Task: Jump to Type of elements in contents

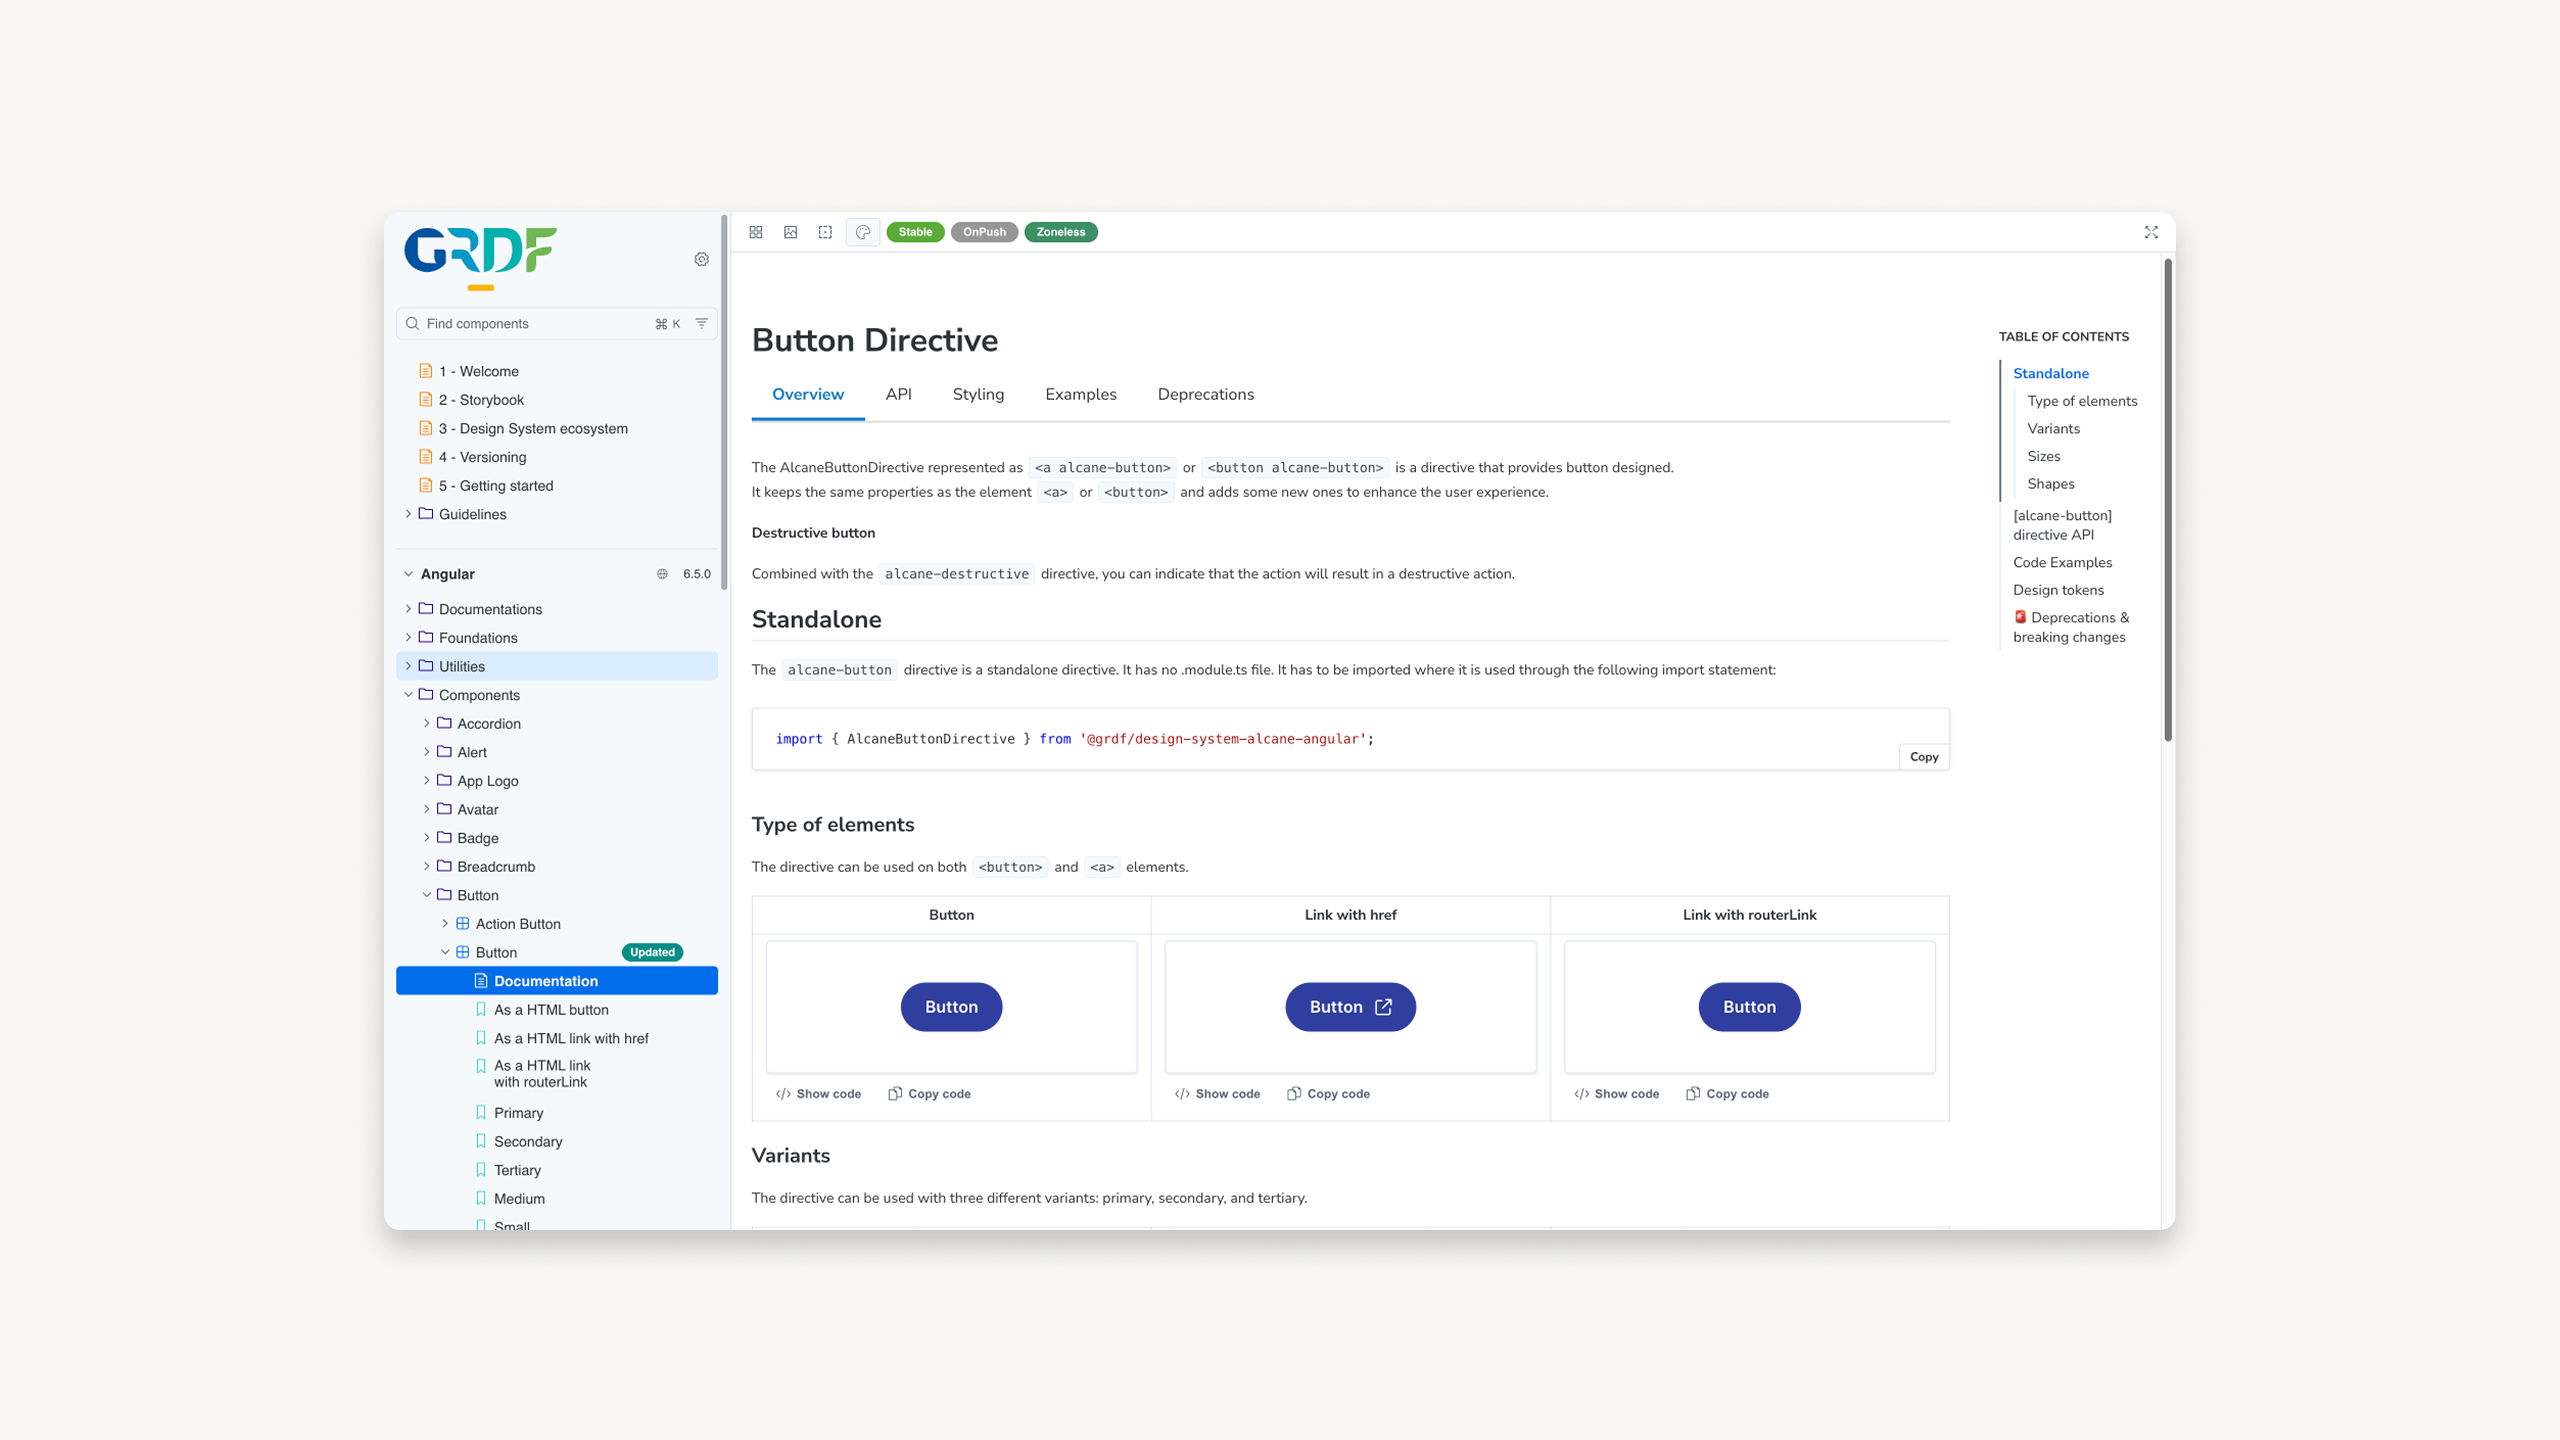Action: coord(2082,401)
